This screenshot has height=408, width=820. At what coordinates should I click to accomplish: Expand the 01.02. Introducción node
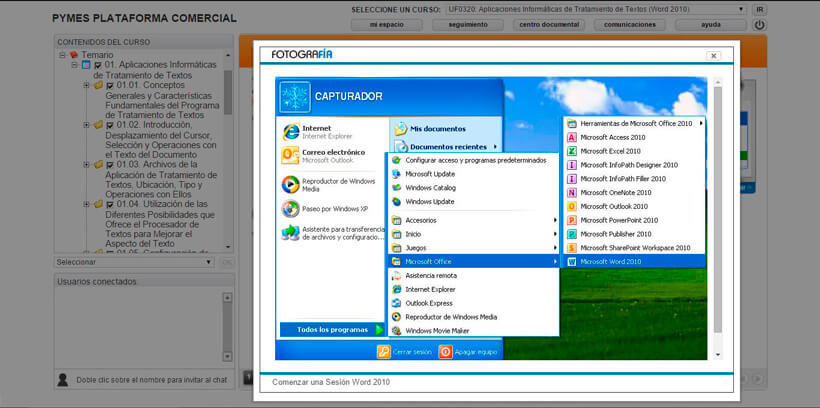point(87,124)
